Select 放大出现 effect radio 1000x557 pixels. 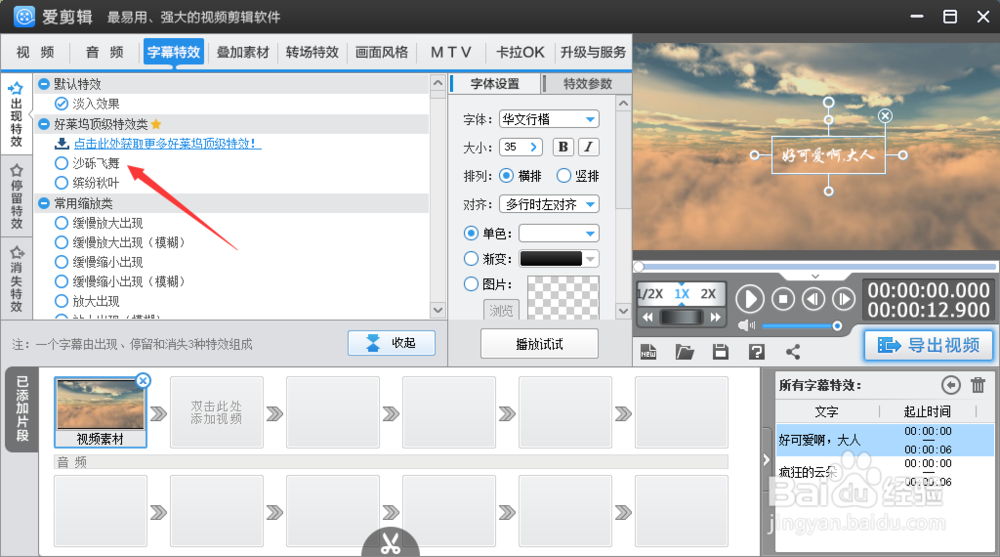pyautogui.click(x=61, y=301)
